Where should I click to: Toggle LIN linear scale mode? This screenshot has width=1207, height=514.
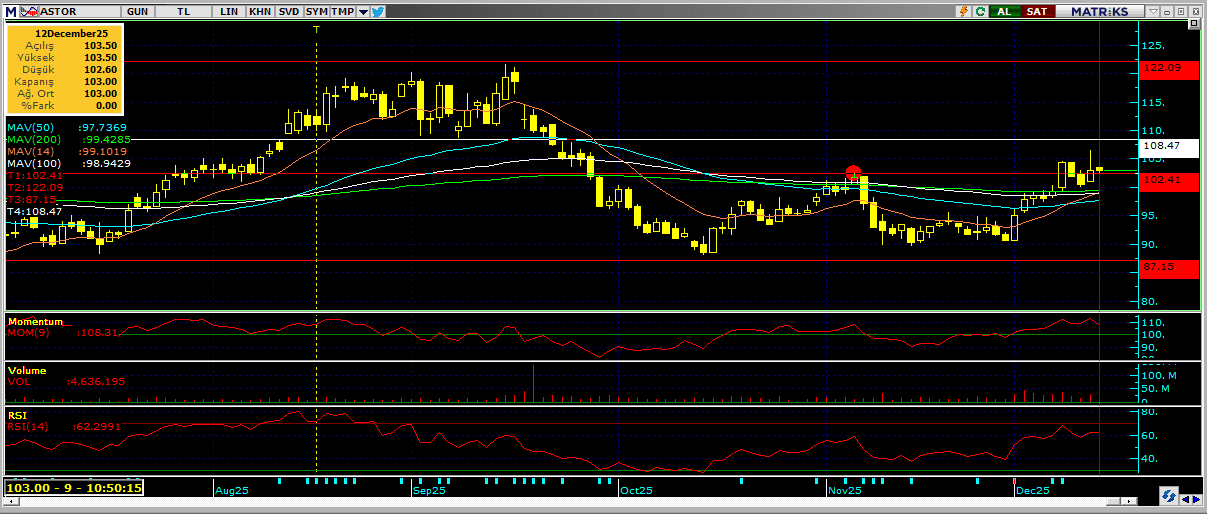(x=229, y=11)
